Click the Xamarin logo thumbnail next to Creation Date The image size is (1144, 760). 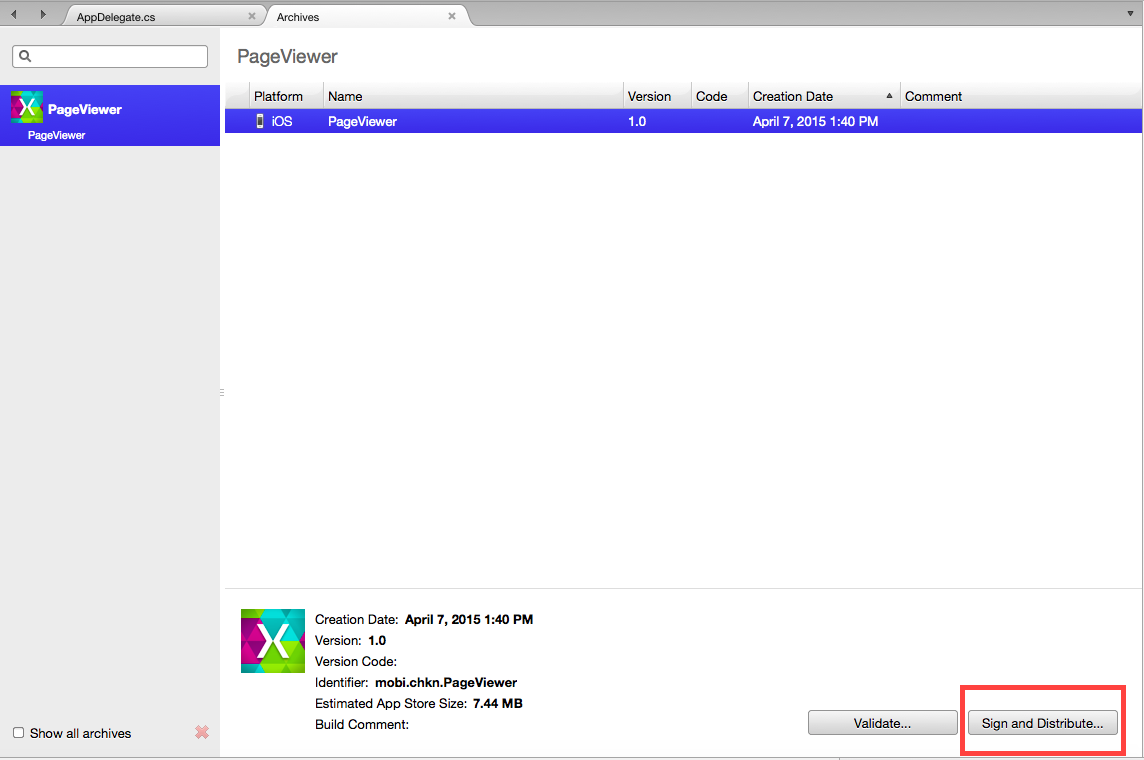click(272, 640)
